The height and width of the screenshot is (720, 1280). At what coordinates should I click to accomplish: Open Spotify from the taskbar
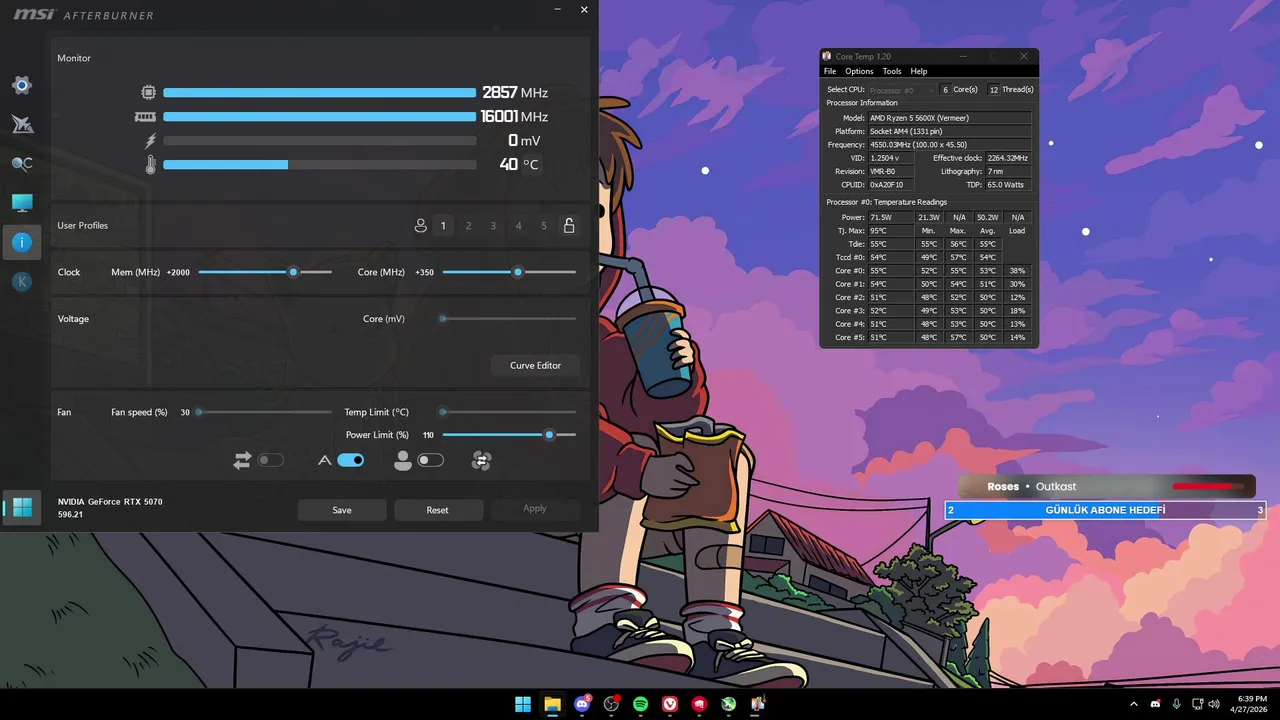640,704
